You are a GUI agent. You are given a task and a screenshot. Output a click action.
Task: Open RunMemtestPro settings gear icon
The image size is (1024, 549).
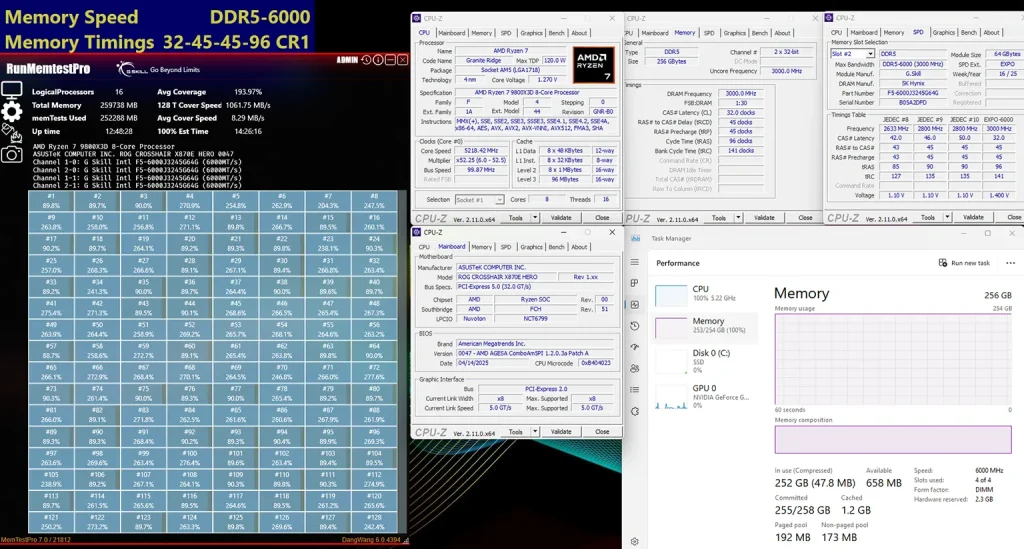(x=11, y=111)
